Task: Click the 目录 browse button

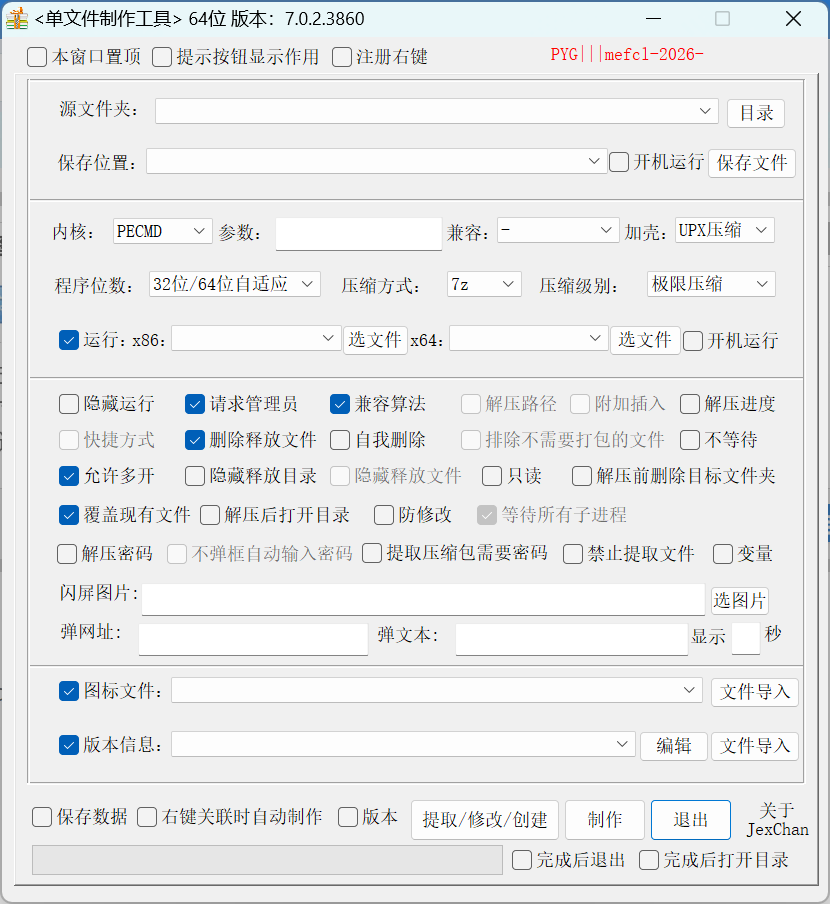Action: tap(755, 113)
